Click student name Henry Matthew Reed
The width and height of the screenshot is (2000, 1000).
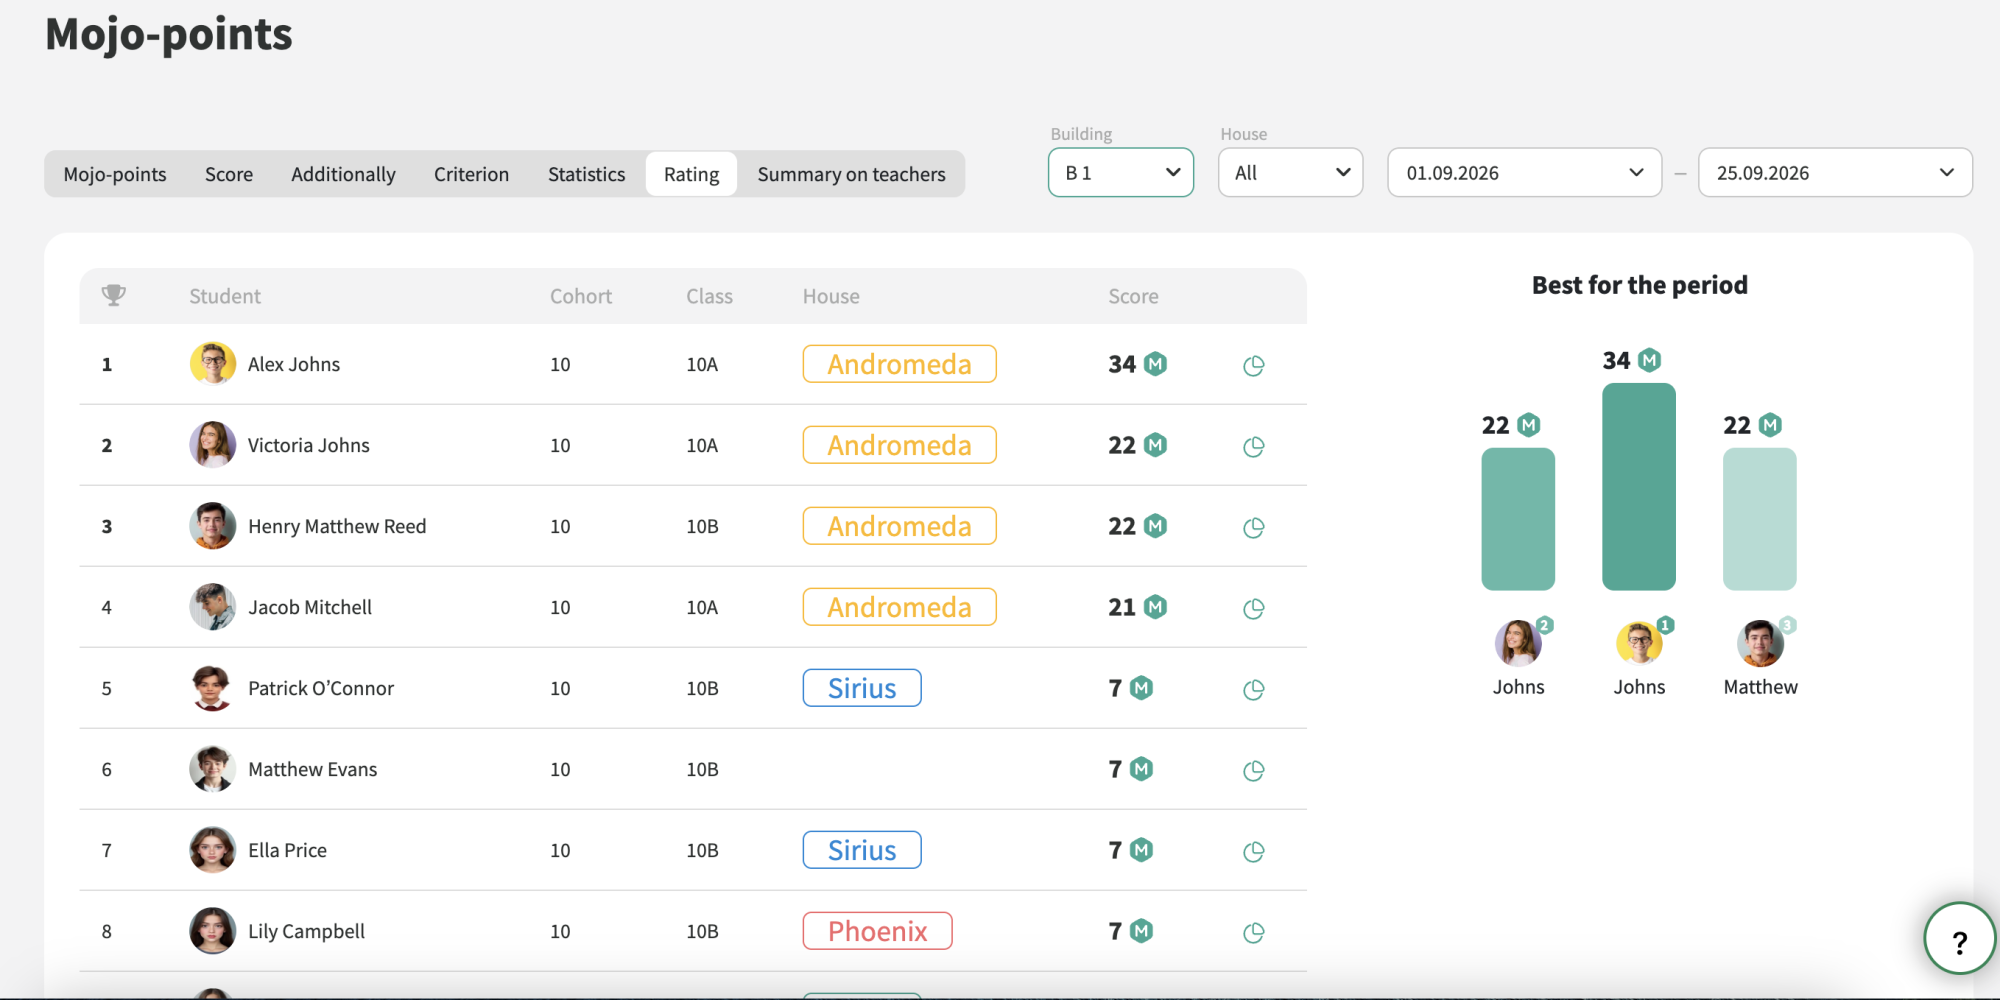pyautogui.click(x=337, y=526)
